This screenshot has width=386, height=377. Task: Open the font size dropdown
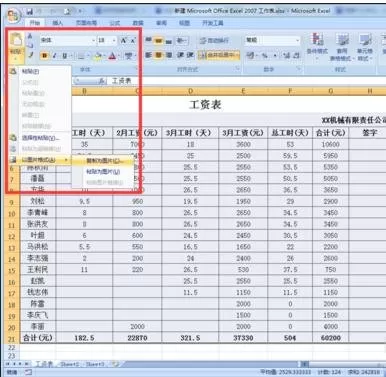click(x=114, y=41)
